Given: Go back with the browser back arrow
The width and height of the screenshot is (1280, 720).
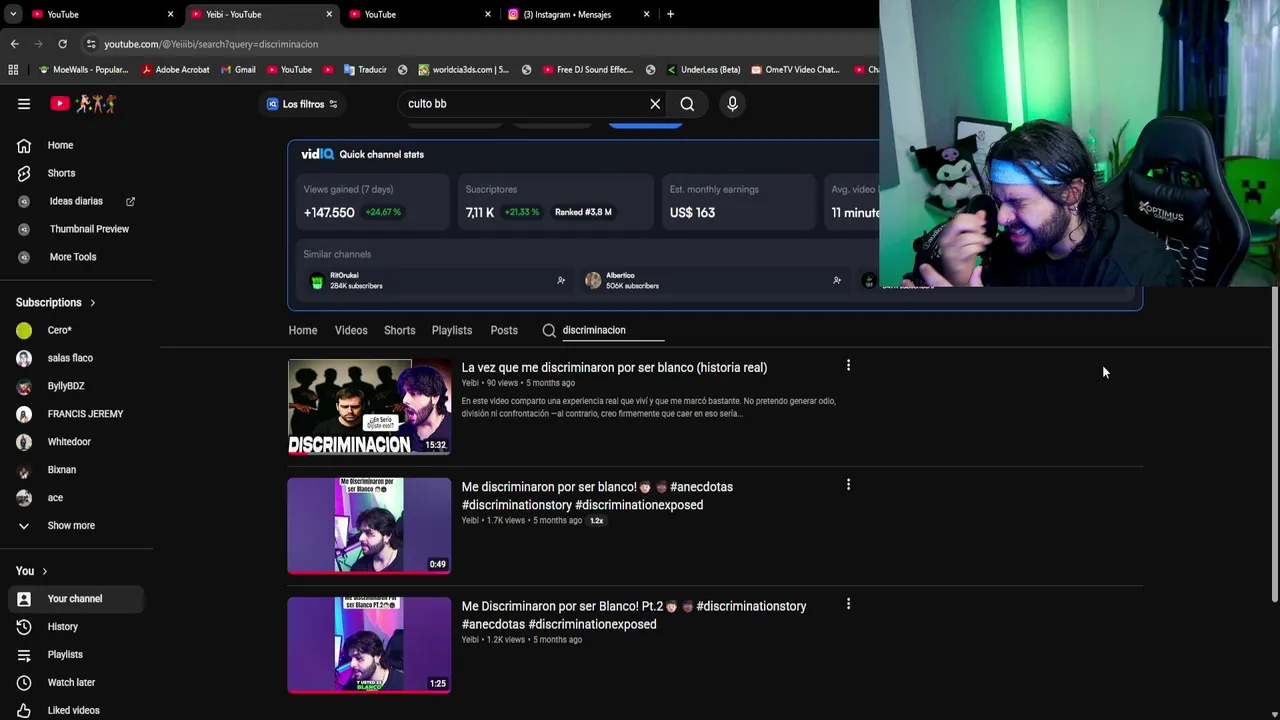Looking at the screenshot, I should point(14,44).
